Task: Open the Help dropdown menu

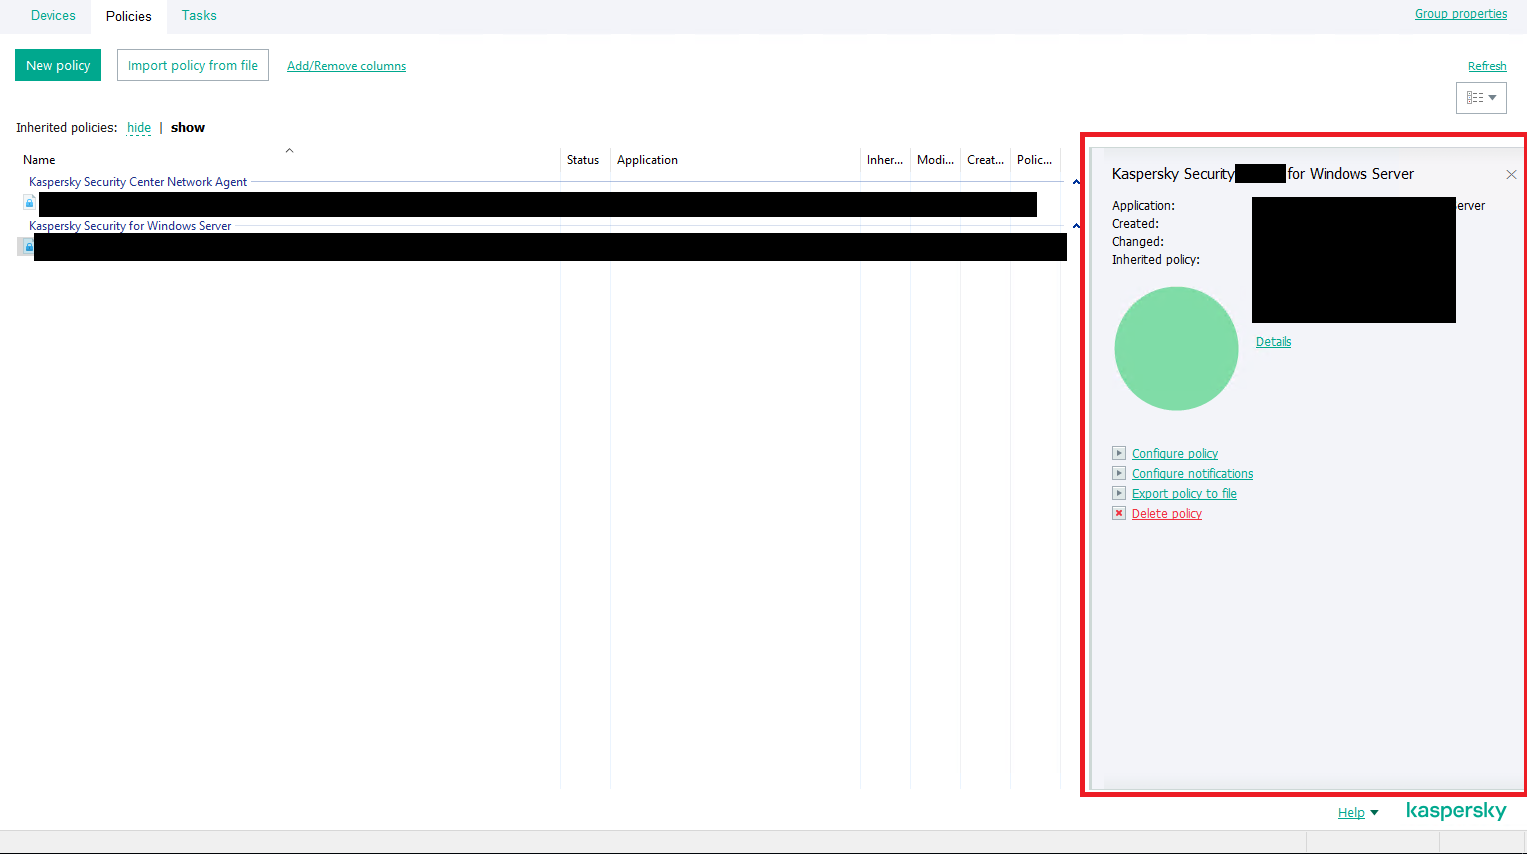Action: 1358,813
